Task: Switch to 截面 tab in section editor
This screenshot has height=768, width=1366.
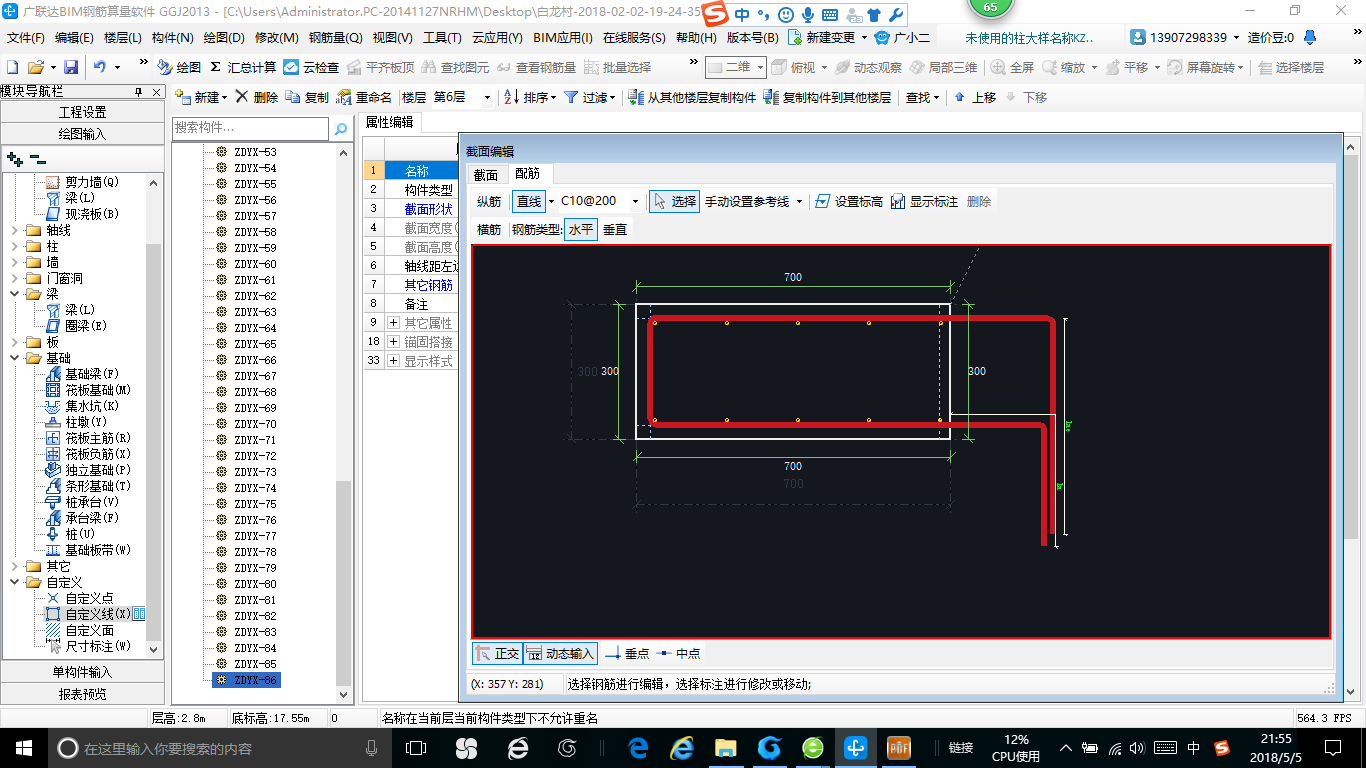Action: pos(485,174)
